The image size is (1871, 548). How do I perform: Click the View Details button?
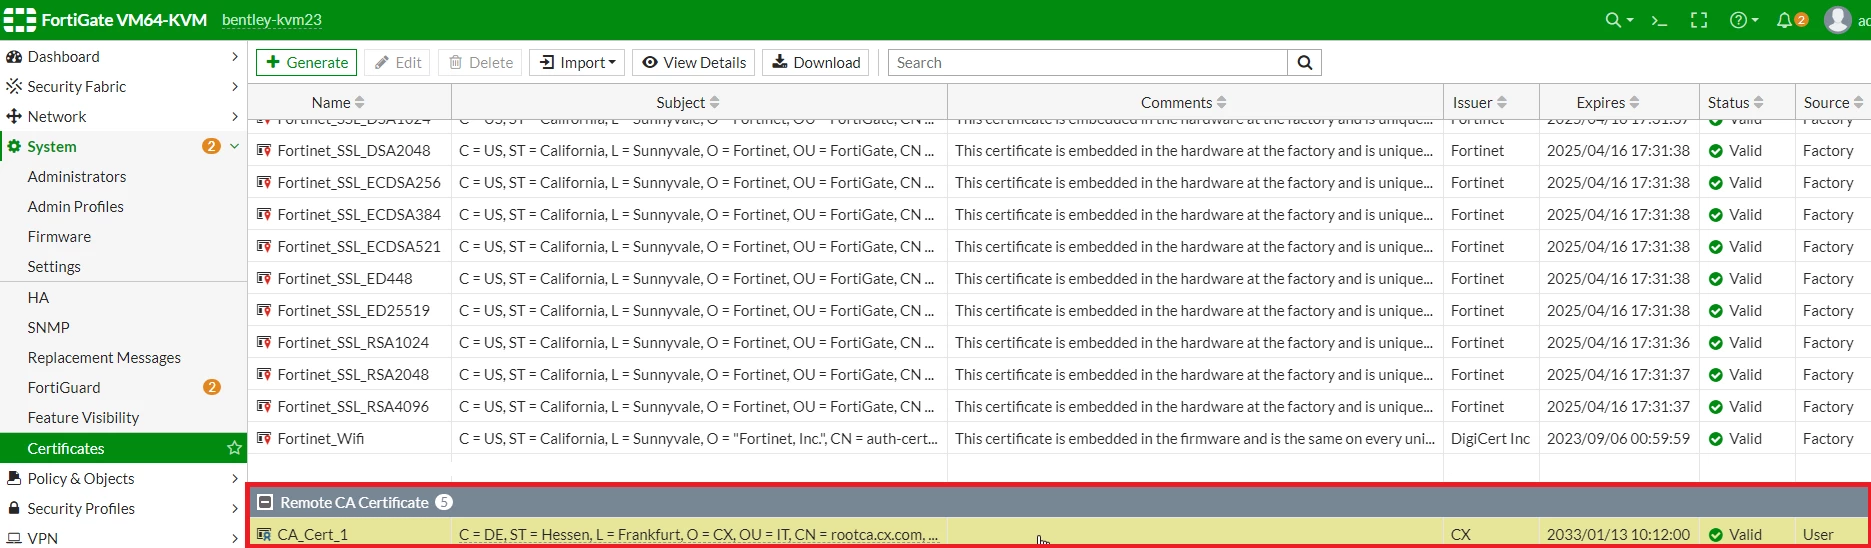[x=693, y=62]
